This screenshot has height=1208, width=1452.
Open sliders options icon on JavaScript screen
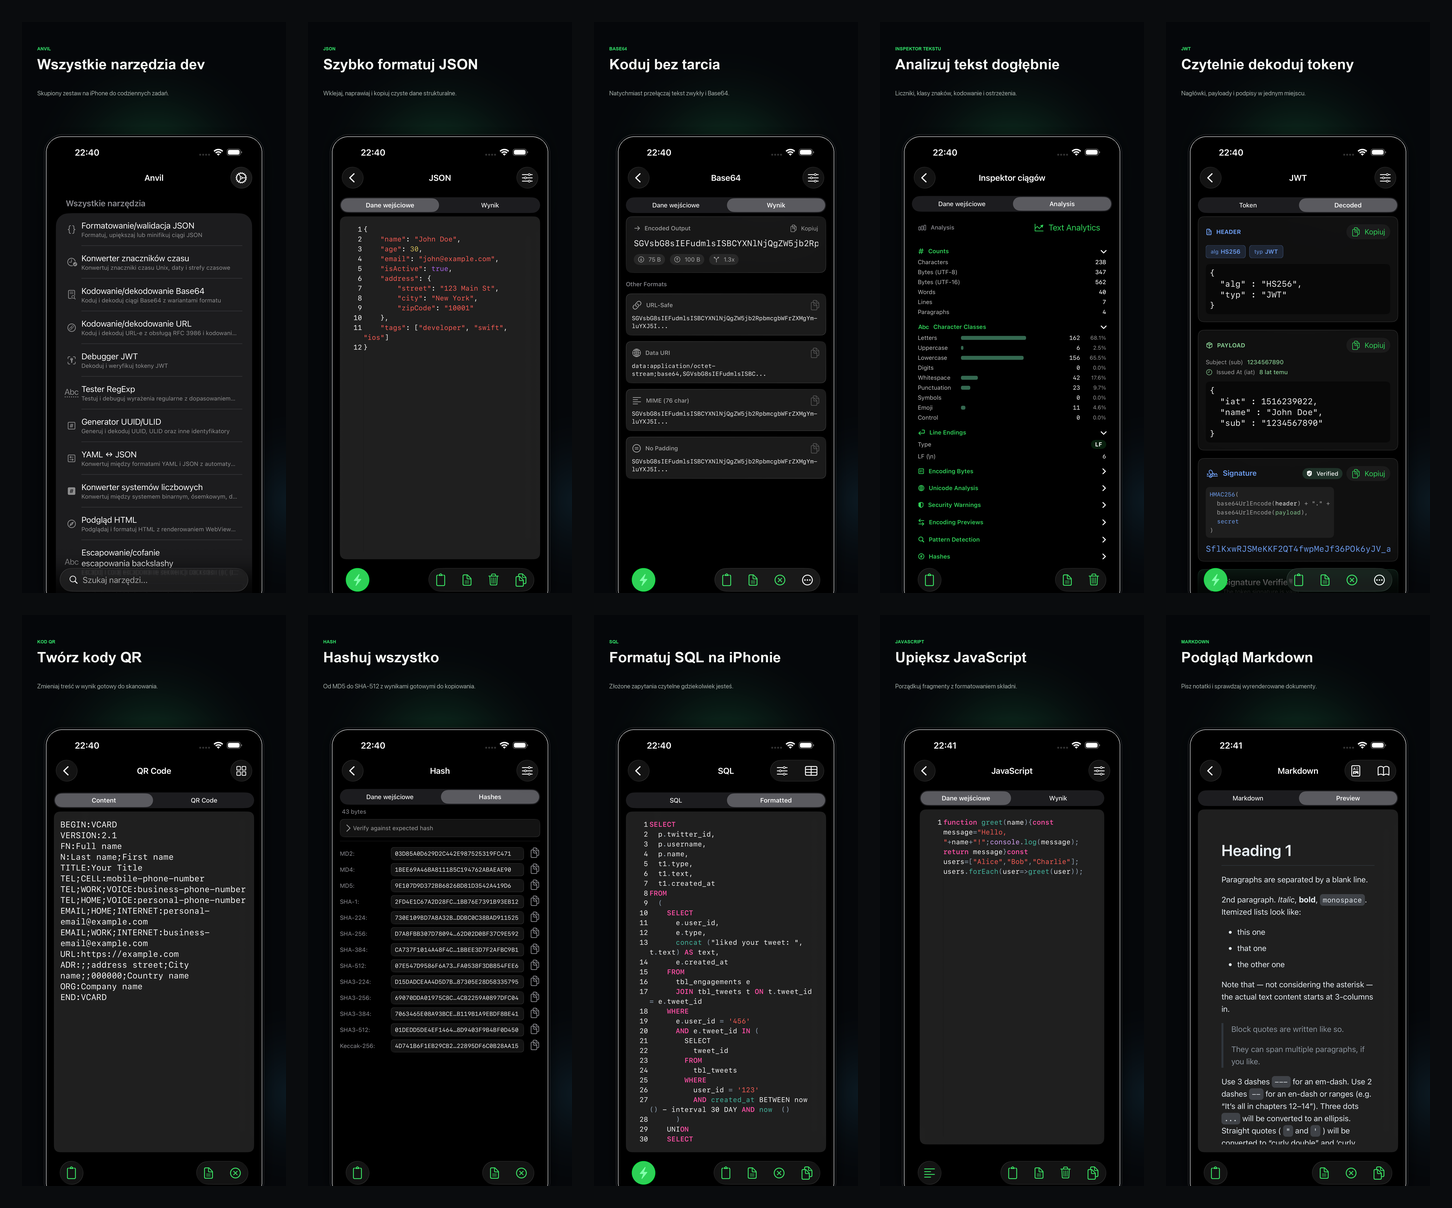point(1099,771)
